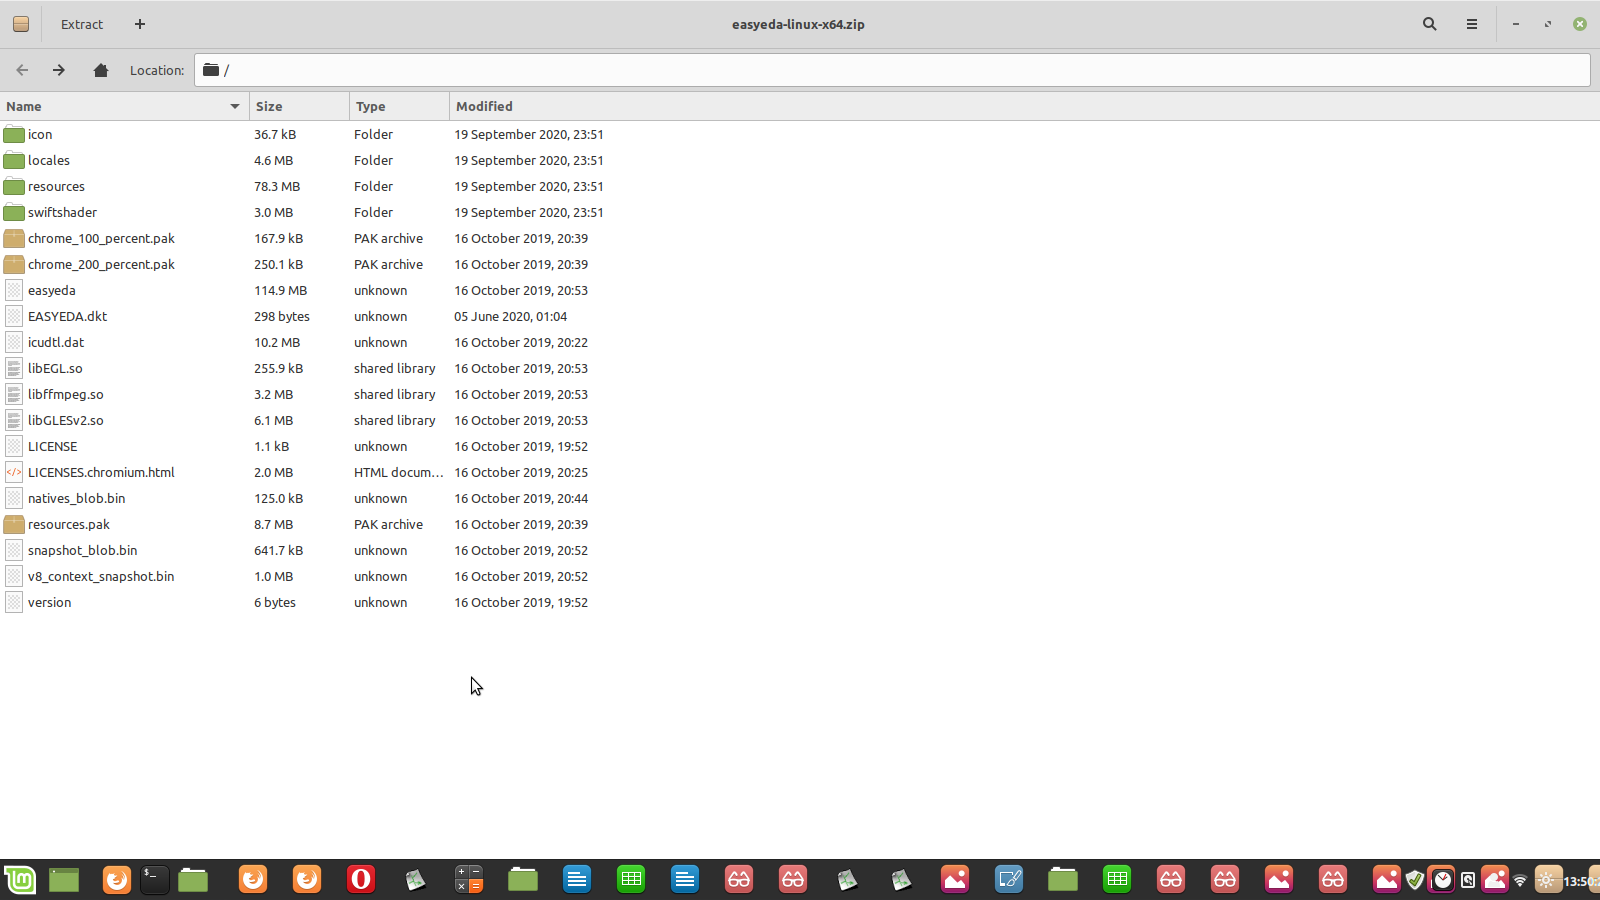
Task: Click the 78.3 MB size of resources
Action: (277, 186)
